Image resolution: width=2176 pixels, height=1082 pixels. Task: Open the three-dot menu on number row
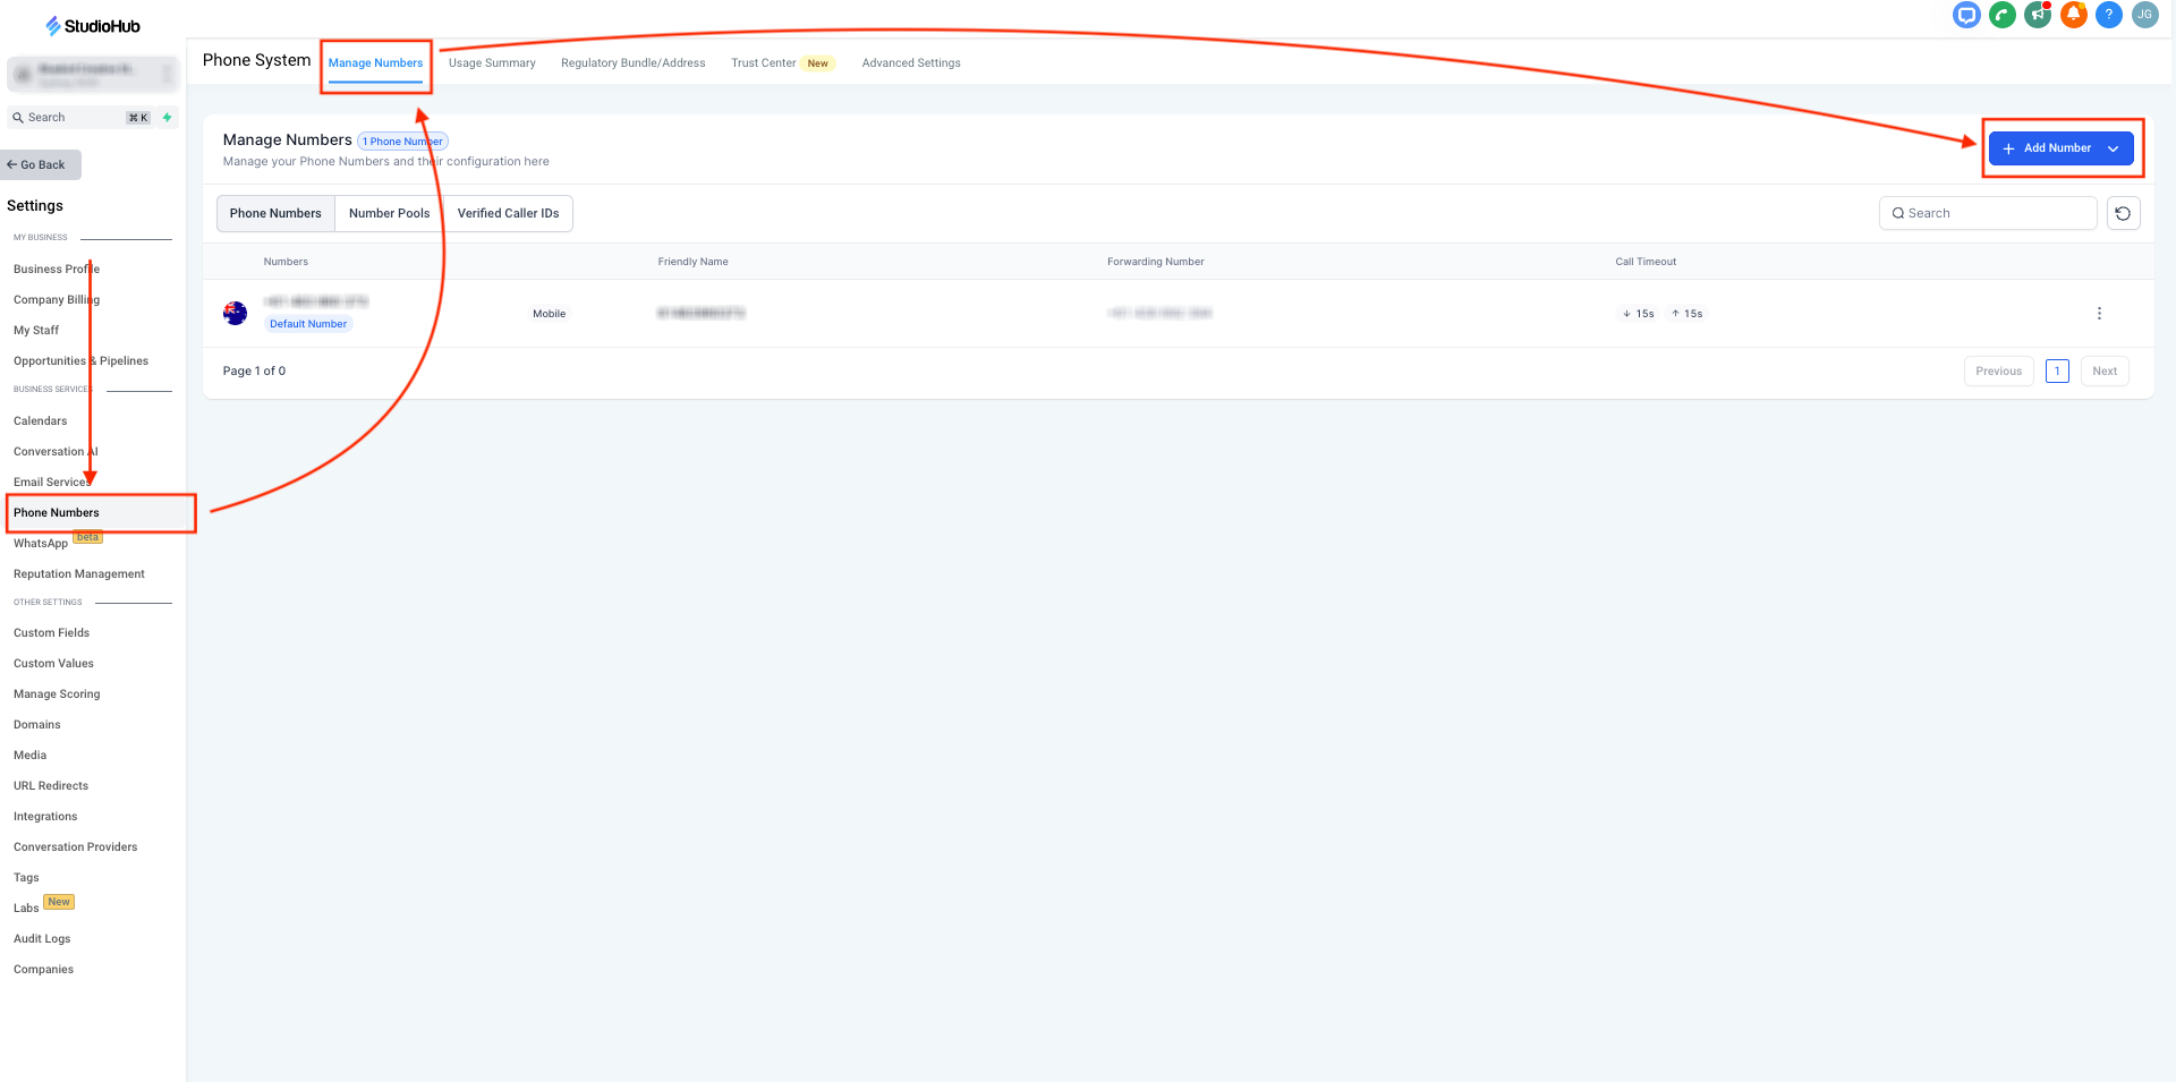point(2099,313)
